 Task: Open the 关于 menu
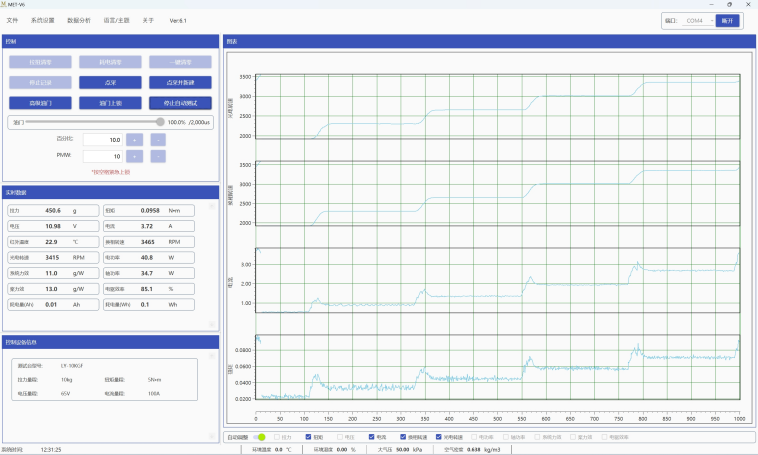[148, 20]
